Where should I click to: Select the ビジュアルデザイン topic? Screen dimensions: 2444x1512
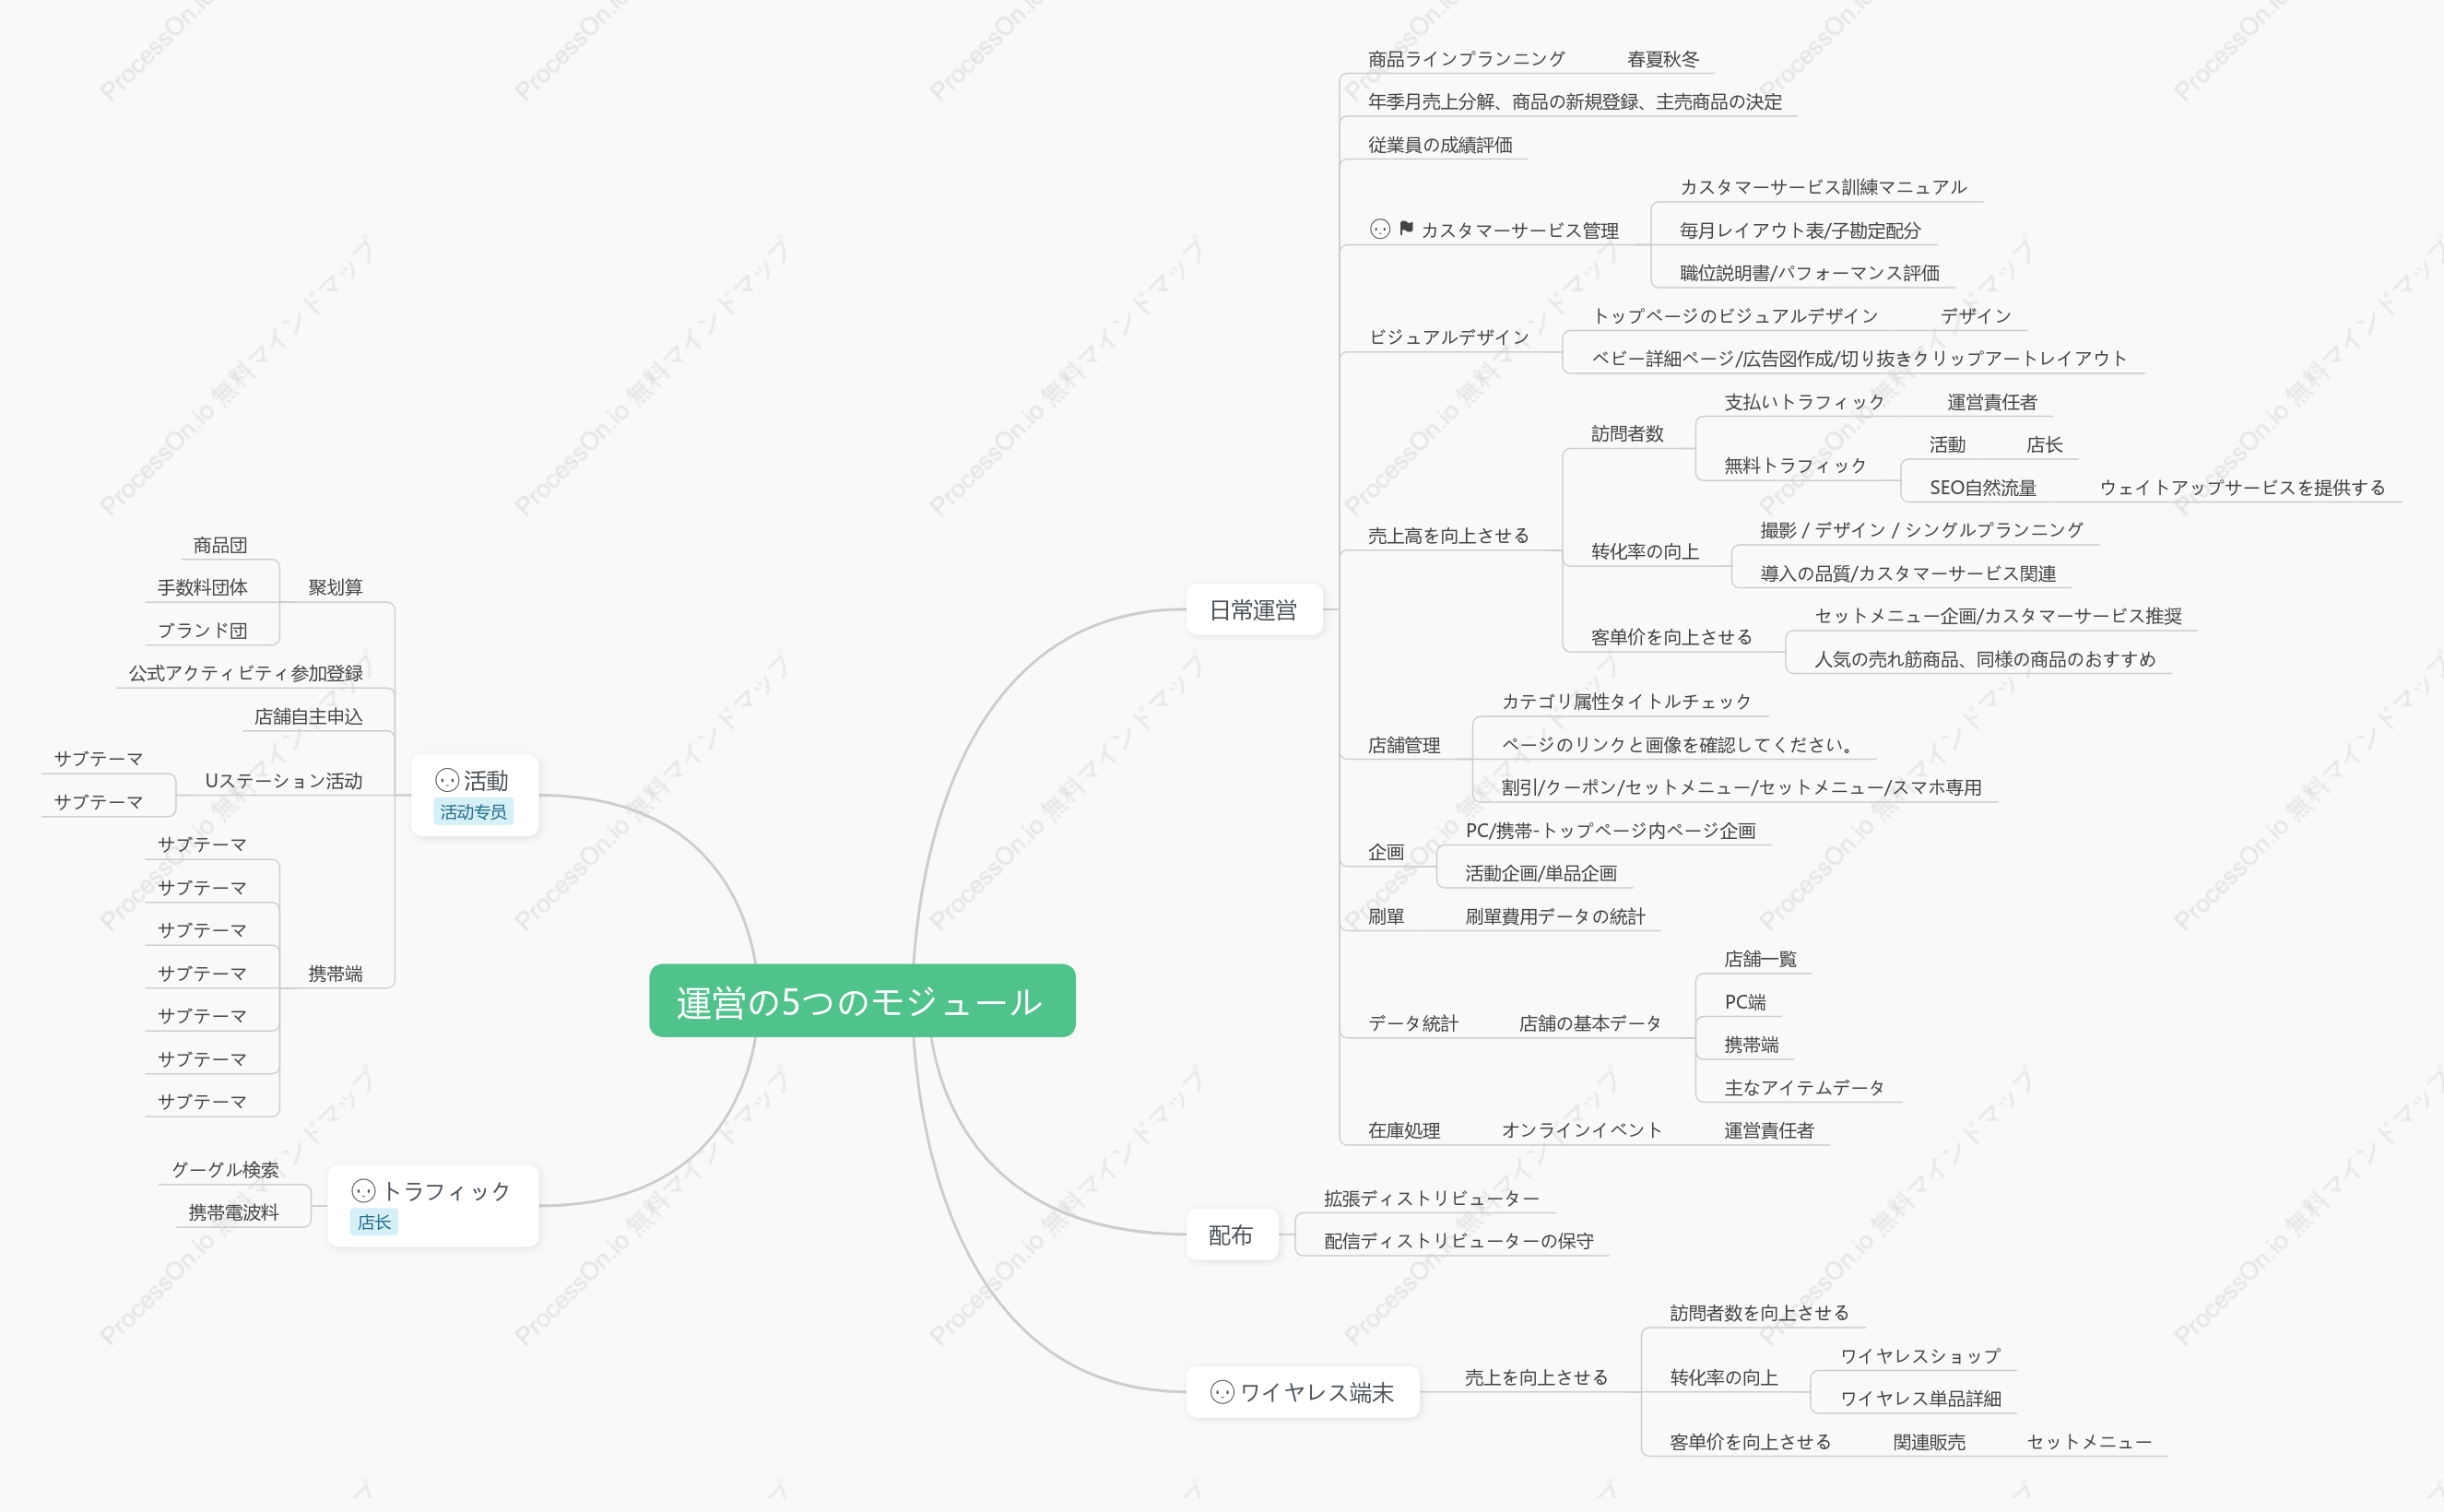1448,337
